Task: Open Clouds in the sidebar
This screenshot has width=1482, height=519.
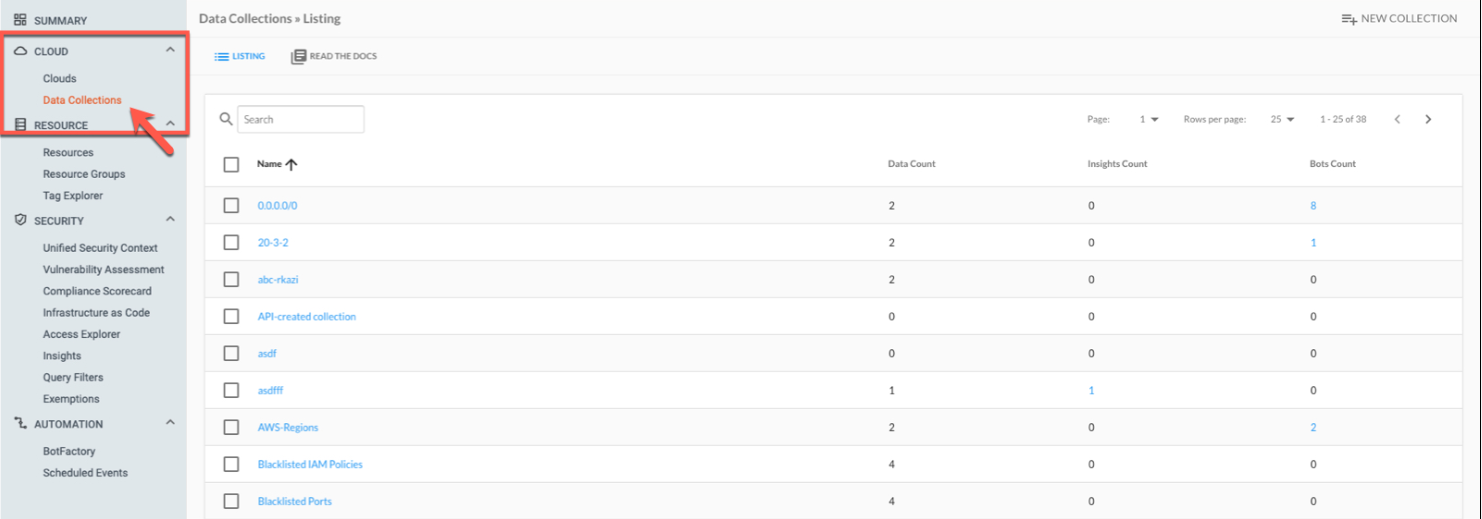Action: (59, 78)
